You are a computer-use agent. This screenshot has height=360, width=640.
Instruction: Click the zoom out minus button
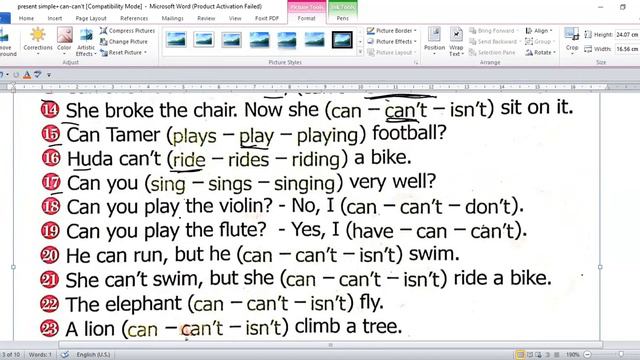click(x=587, y=355)
